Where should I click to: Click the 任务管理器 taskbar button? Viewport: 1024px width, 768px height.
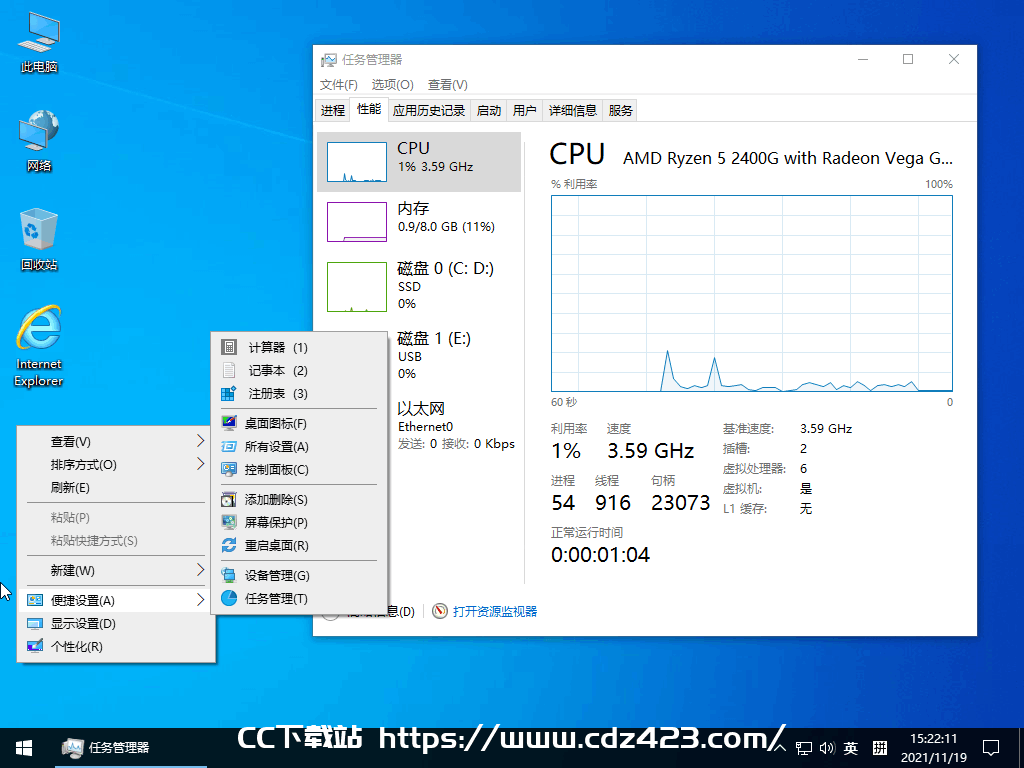[x=131, y=748]
